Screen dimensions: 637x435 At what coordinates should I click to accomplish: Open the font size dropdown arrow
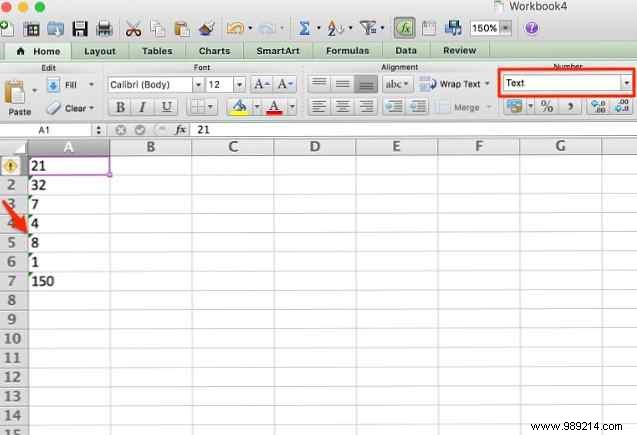tap(240, 84)
